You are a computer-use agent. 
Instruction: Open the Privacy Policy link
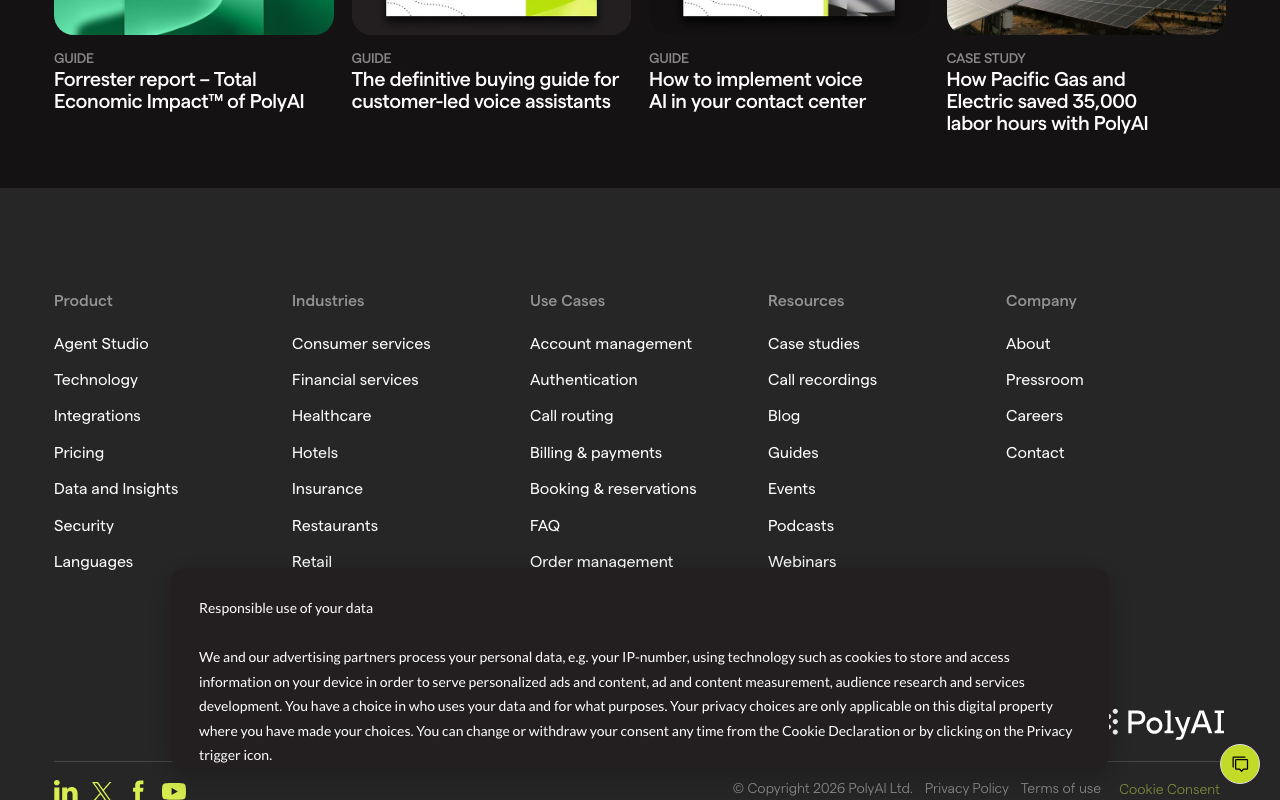[966, 789]
